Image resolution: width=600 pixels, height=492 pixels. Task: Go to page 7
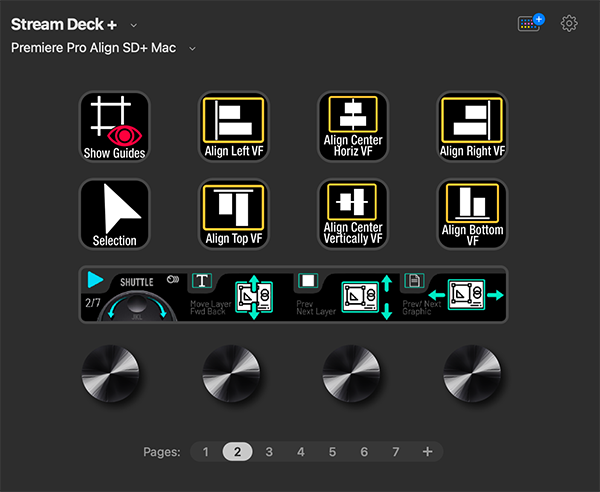tap(396, 452)
